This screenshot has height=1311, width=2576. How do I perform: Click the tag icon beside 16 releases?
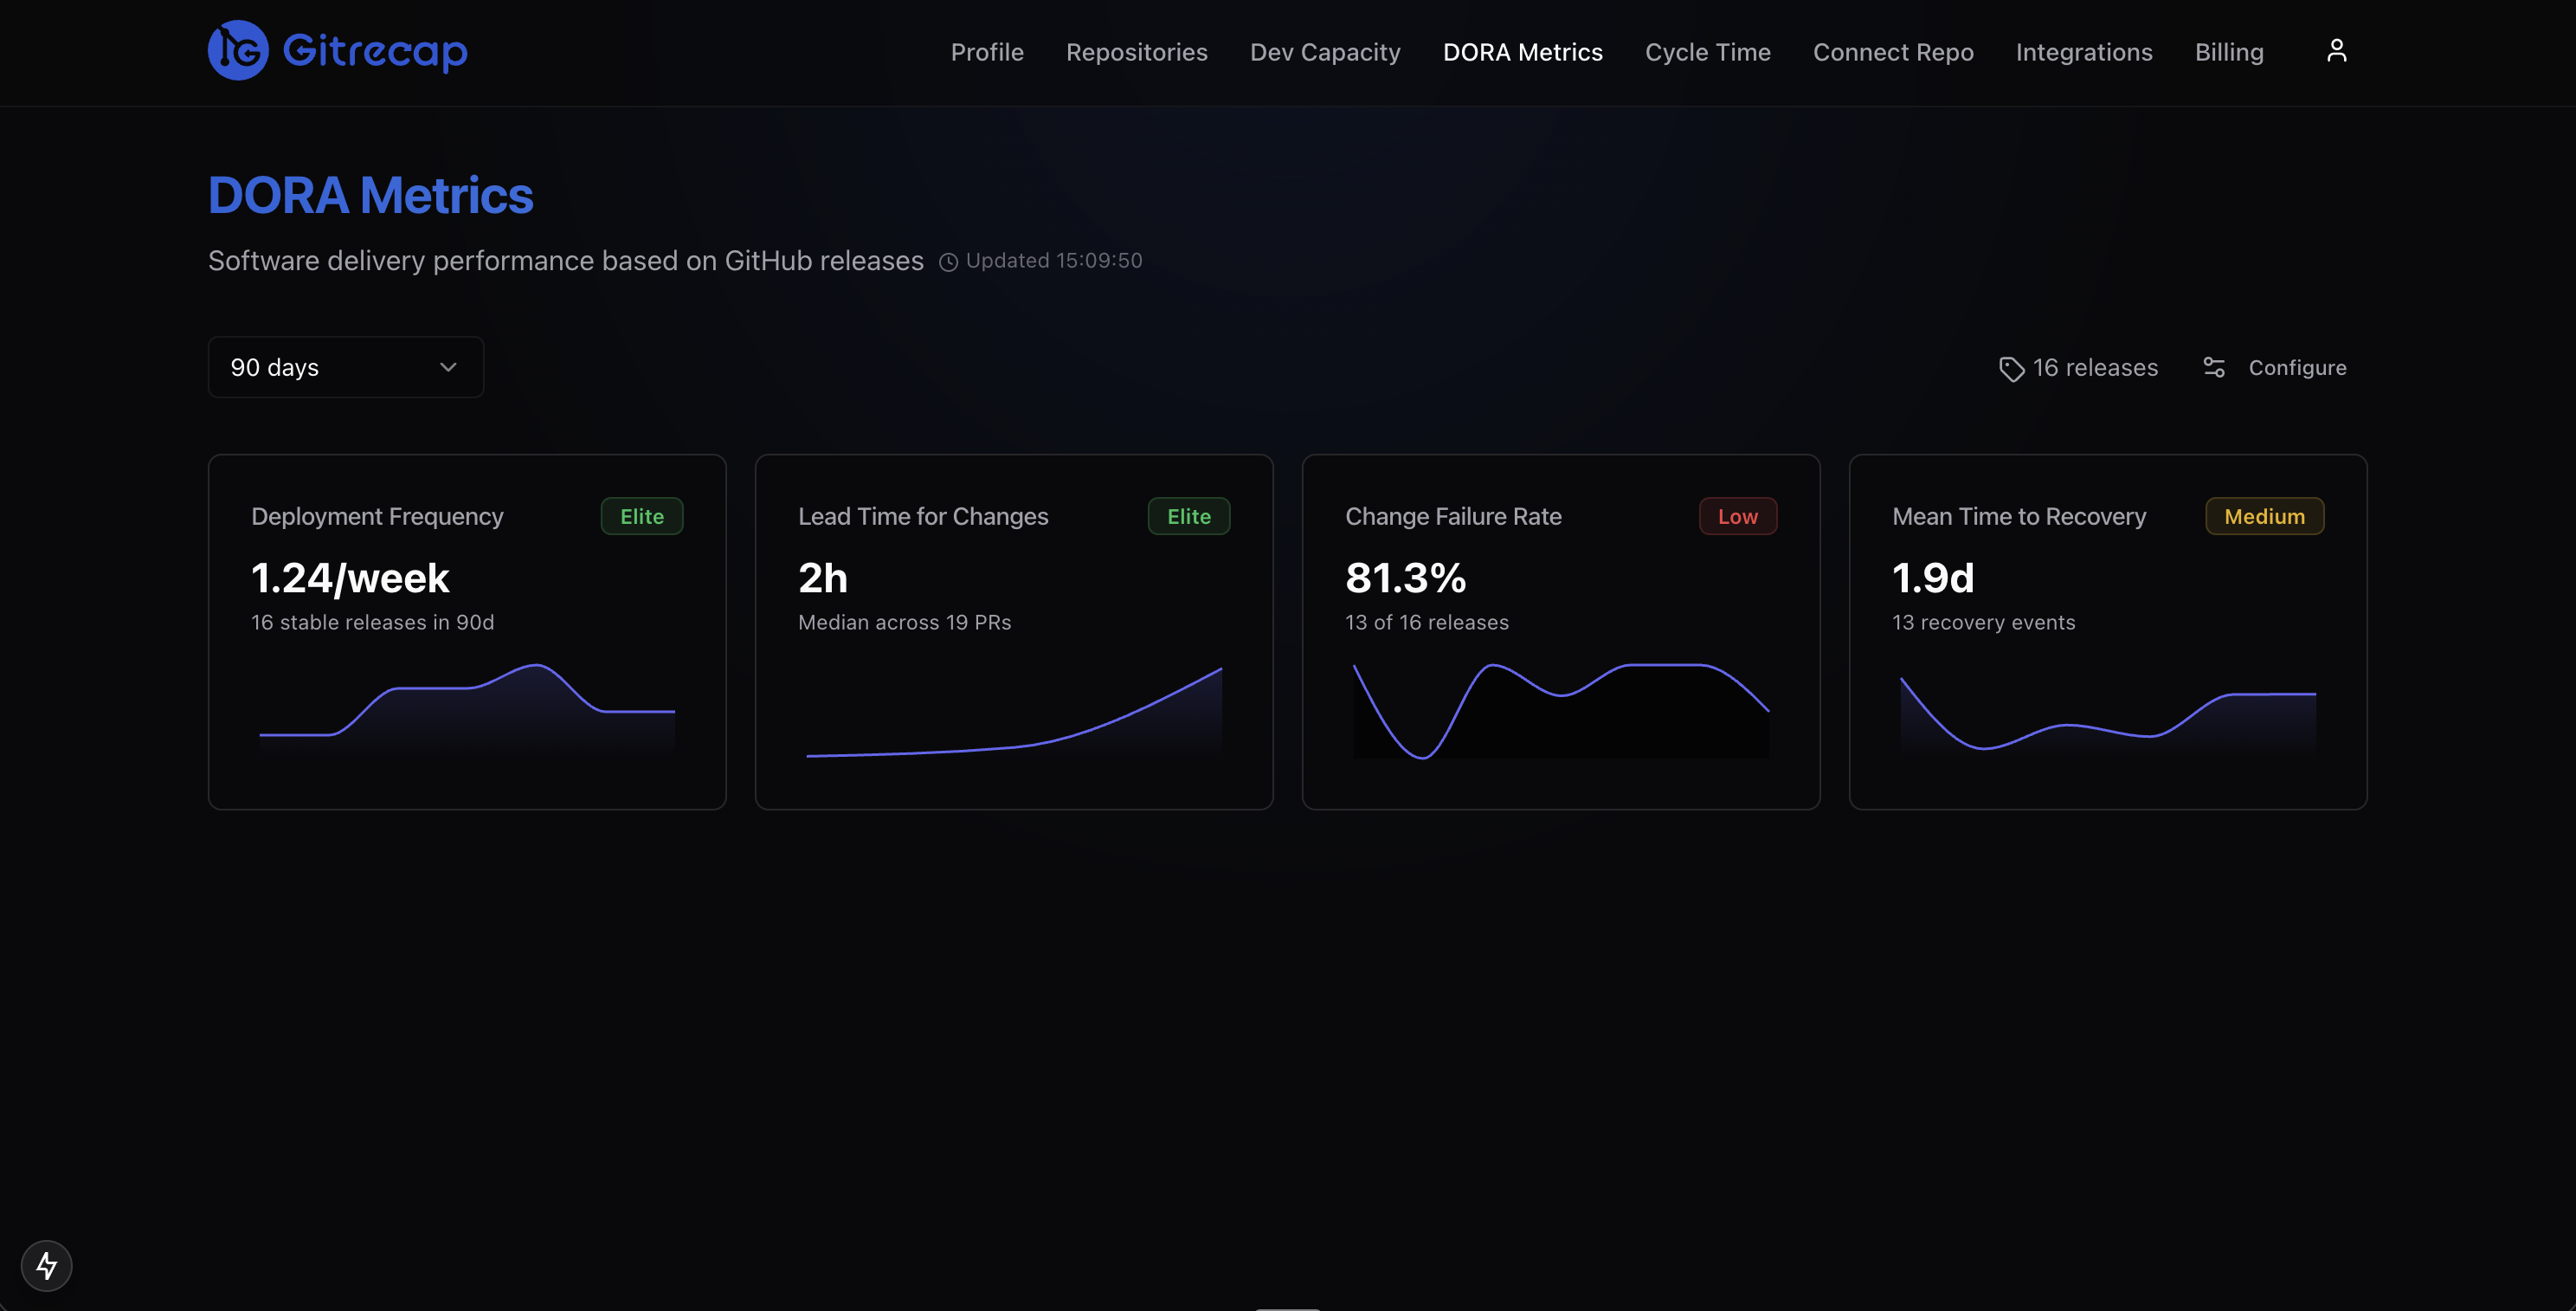tap(2012, 368)
